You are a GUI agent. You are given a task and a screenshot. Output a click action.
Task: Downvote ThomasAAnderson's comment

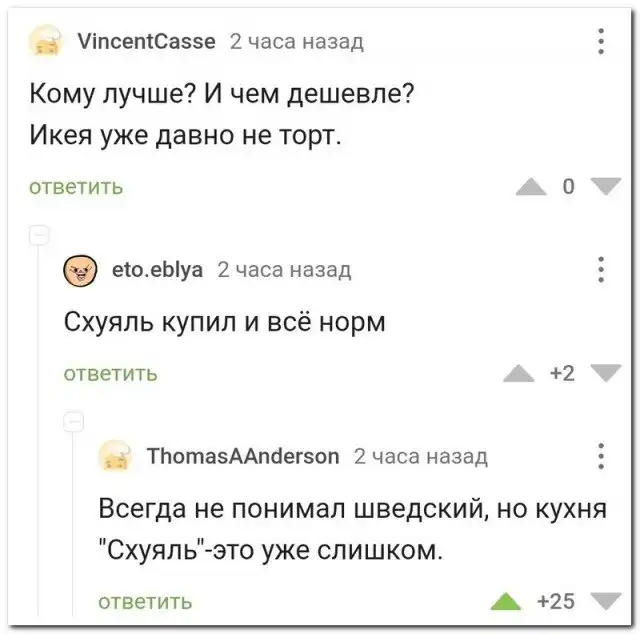pos(603,601)
